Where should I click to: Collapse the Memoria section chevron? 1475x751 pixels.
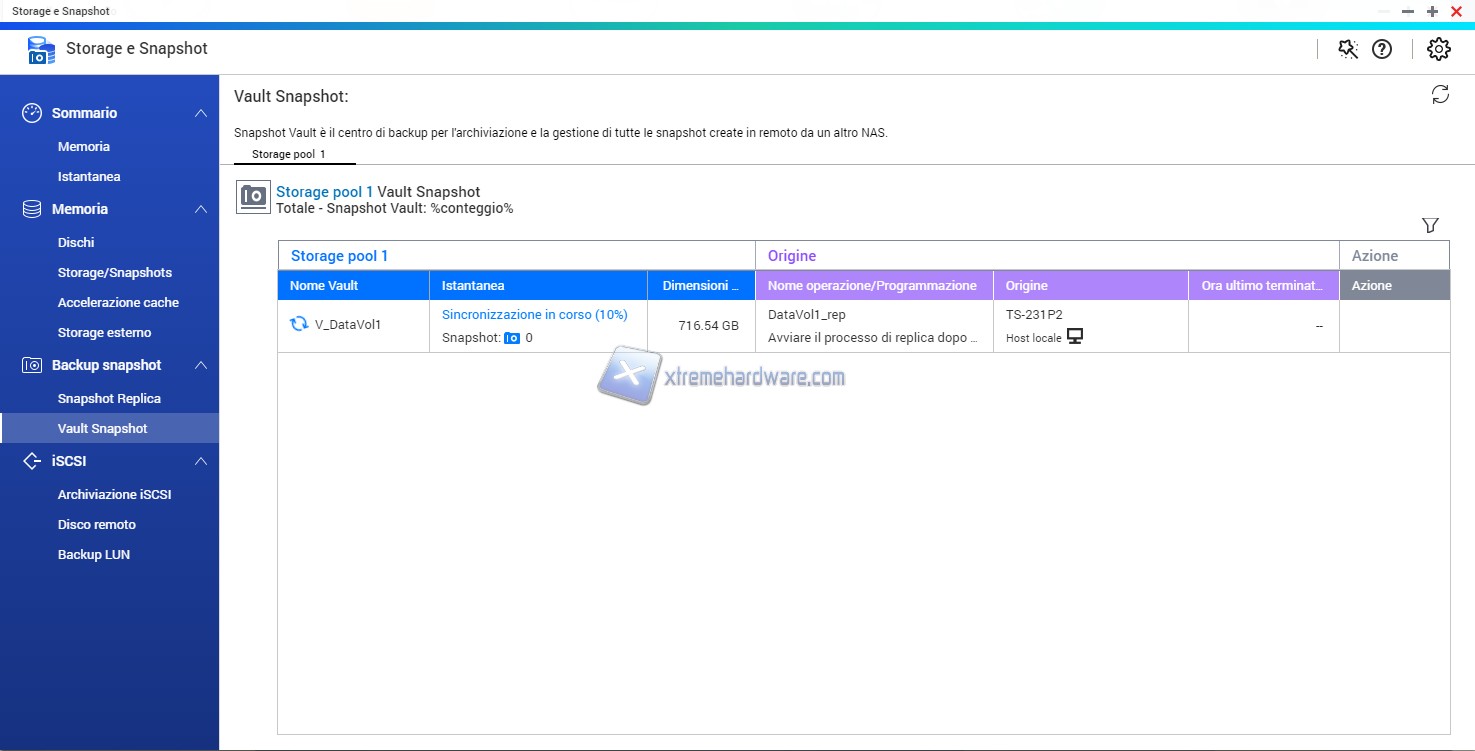(201, 209)
